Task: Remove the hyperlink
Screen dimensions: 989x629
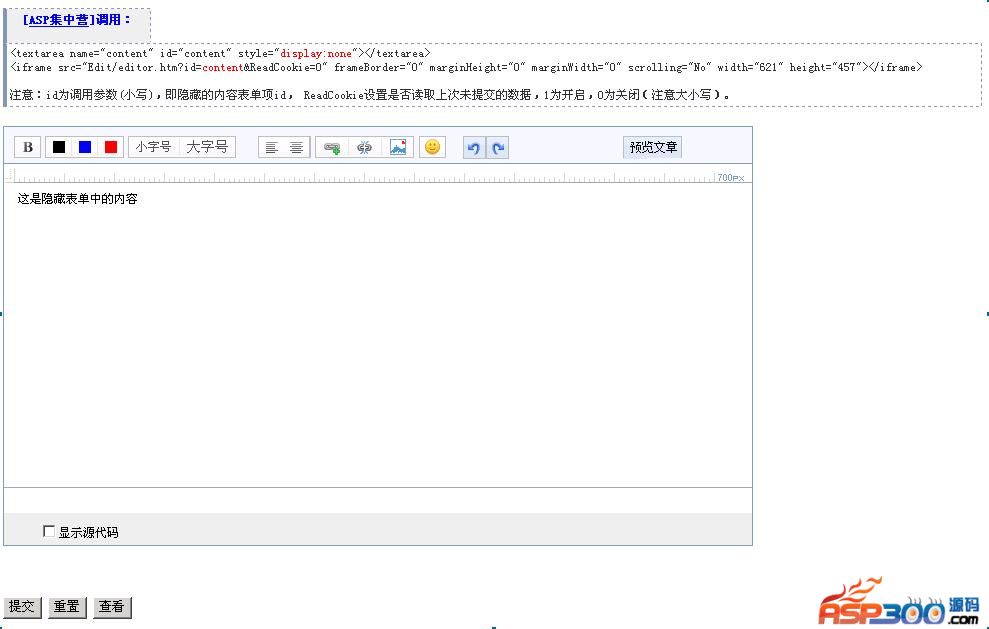Action: point(365,148)
